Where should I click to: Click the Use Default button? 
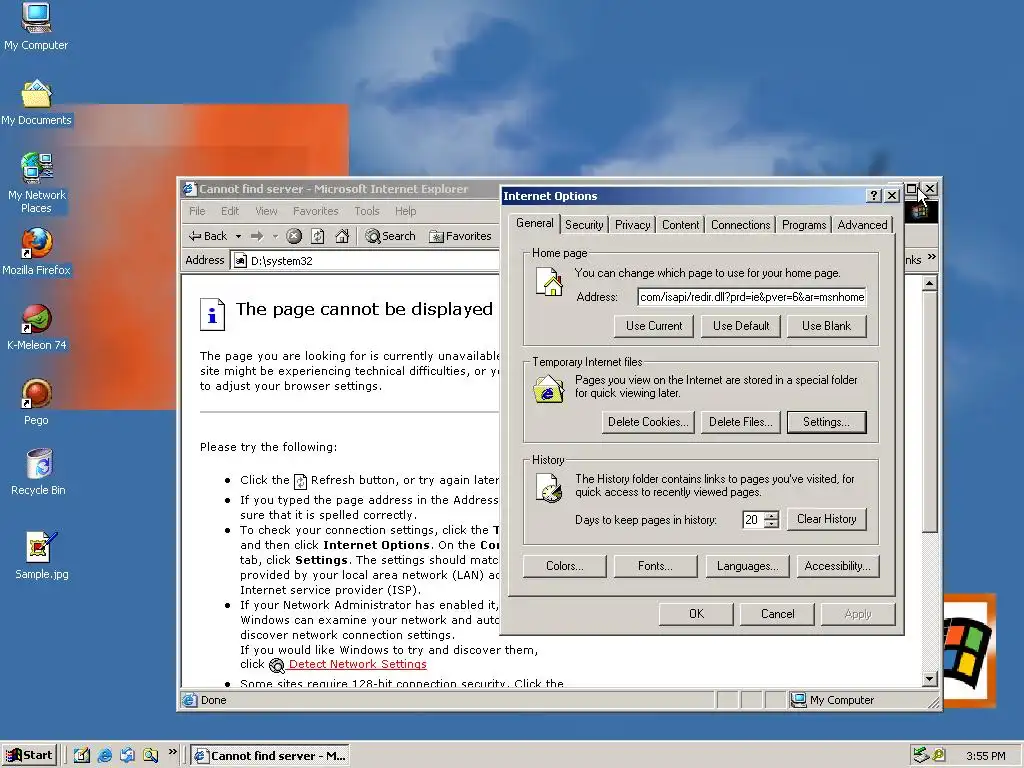(x=741, y=326)
